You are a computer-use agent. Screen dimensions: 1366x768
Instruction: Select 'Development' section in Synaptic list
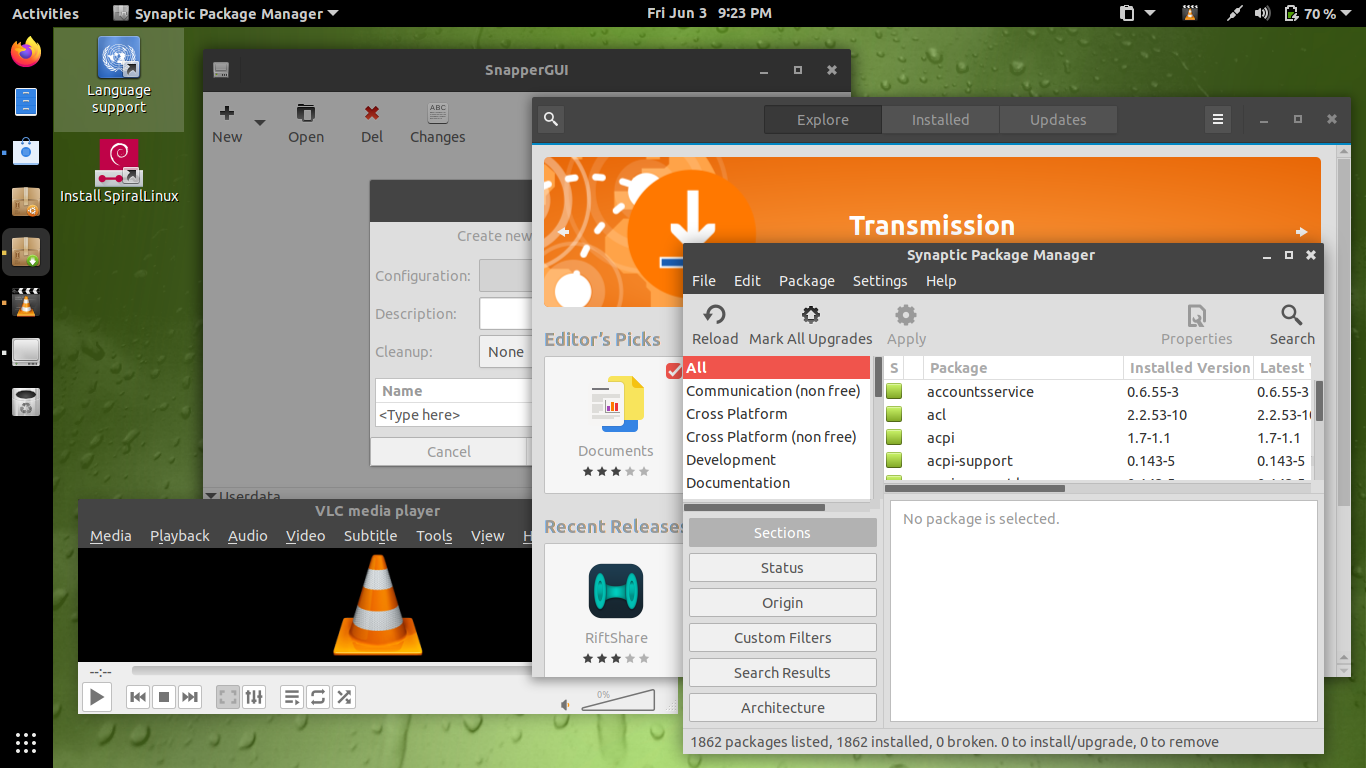777,460
